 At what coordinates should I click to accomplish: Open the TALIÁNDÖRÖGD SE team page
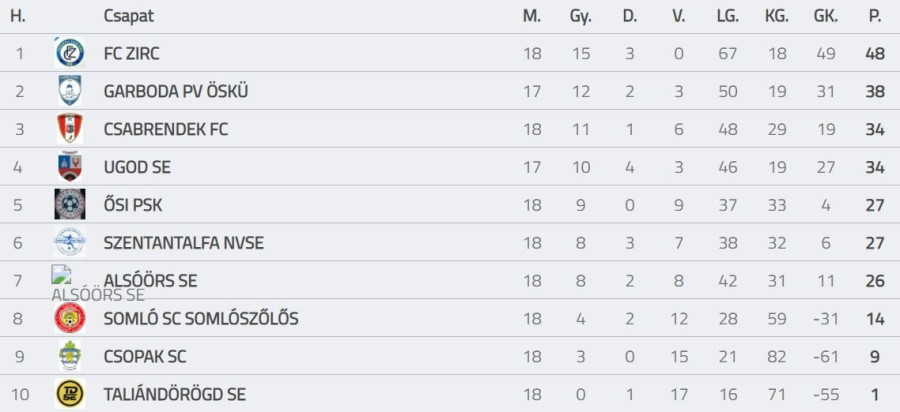click(174, 395)
